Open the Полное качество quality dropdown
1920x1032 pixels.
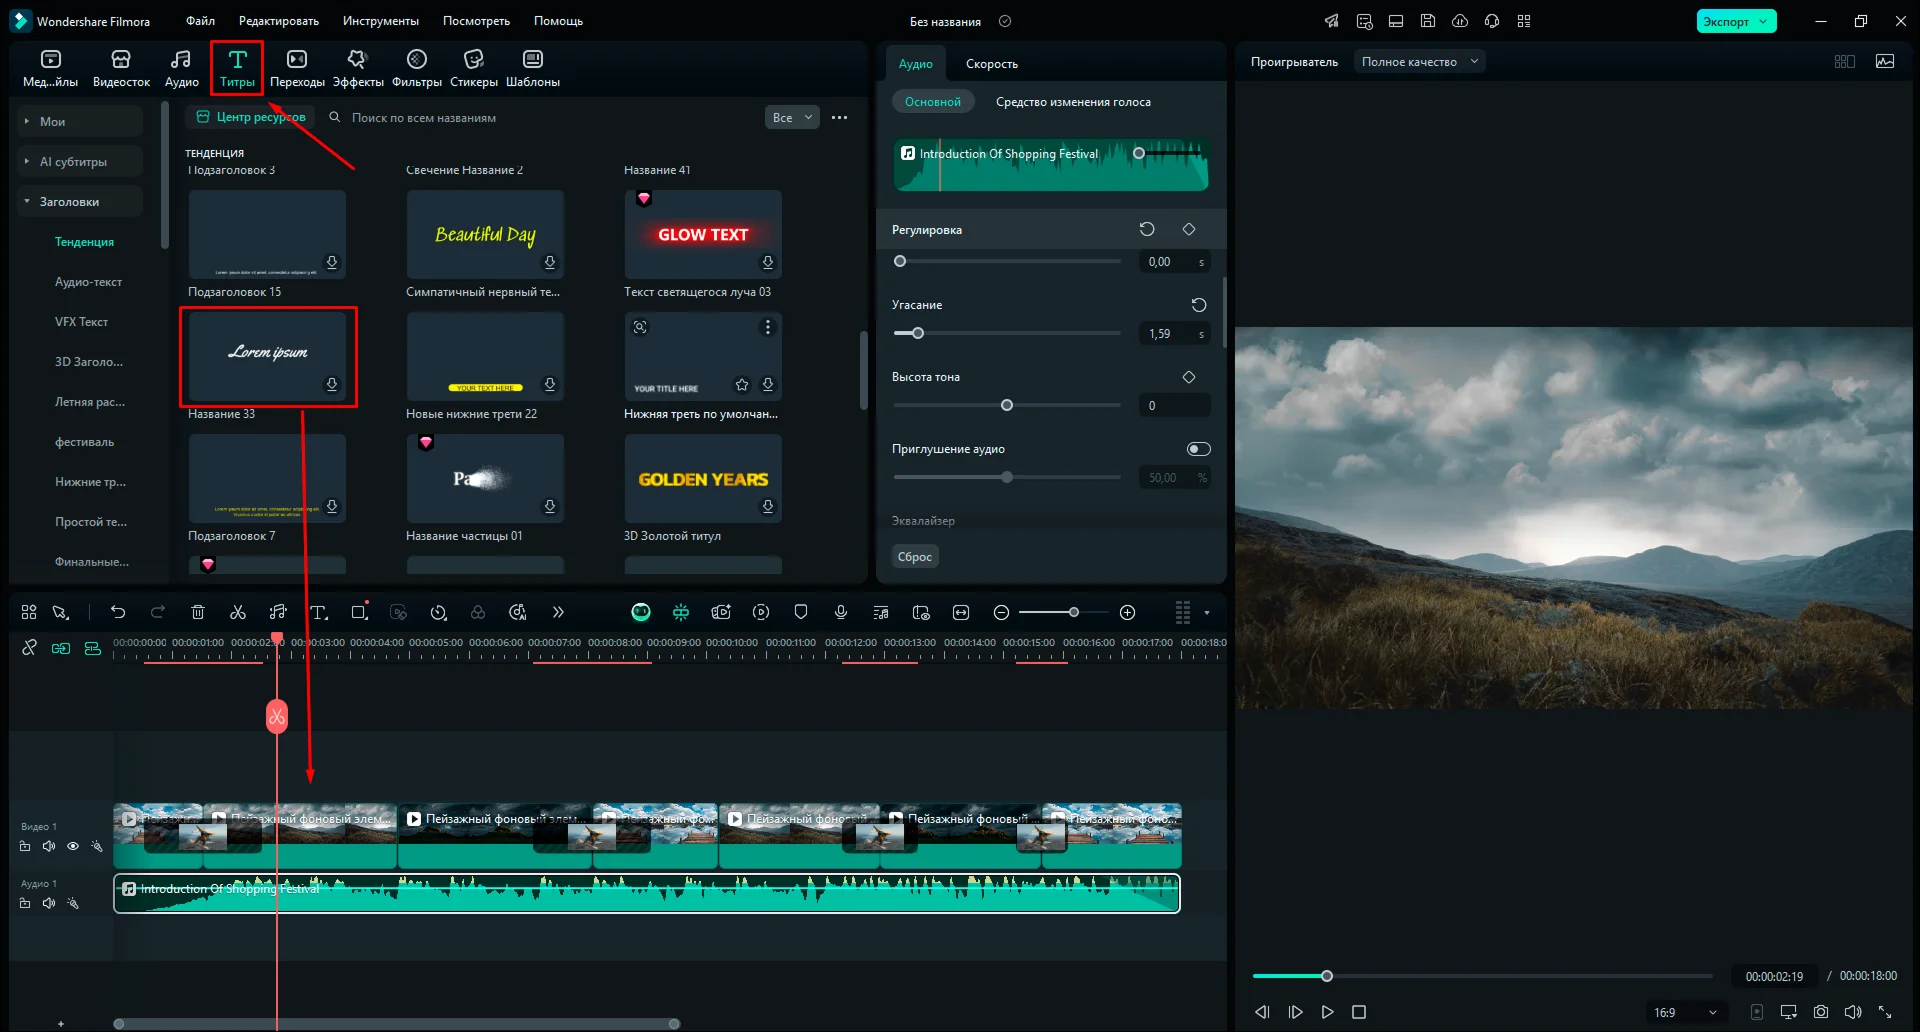tap(1419, 62)
